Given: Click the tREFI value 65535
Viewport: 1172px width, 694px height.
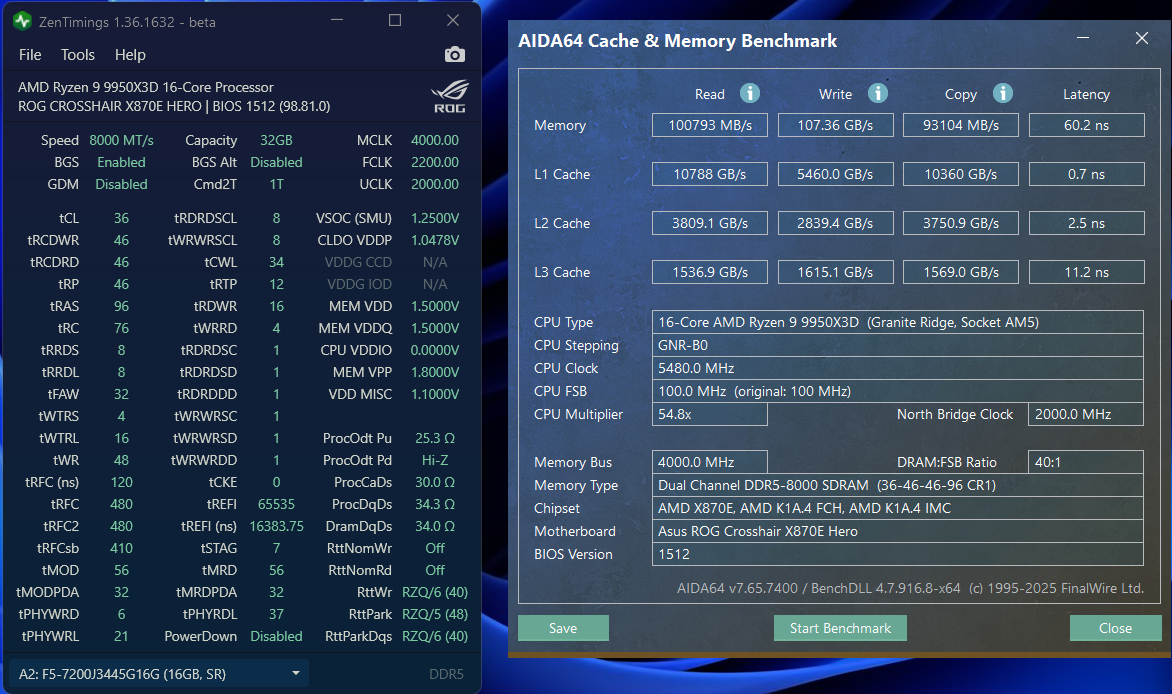Looking at the screenshot, I should tap(276, 504).
